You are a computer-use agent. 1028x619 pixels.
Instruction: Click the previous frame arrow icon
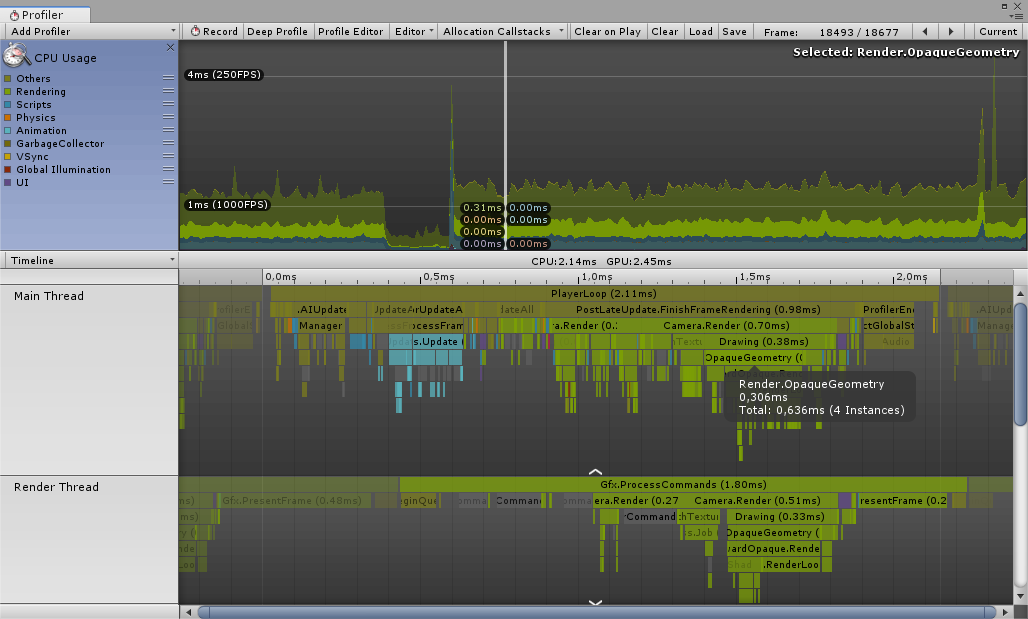click(x=925, y=31)
